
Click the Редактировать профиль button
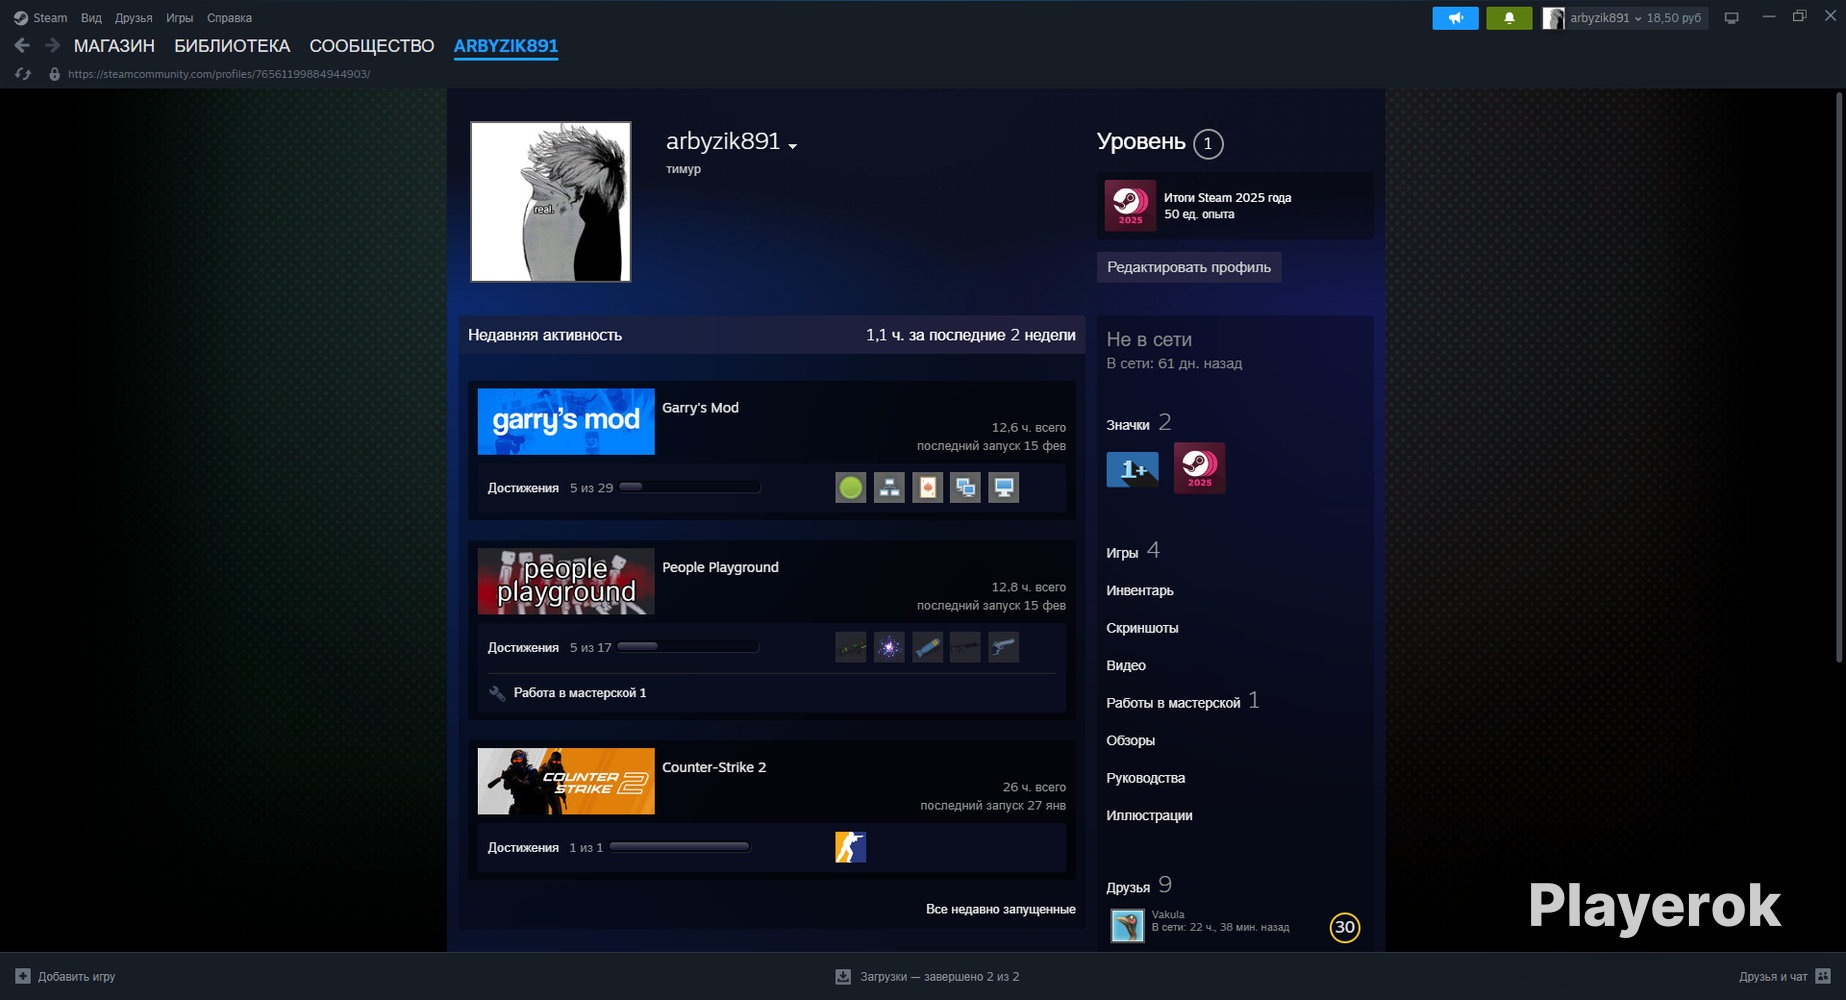pos(1189,267)
